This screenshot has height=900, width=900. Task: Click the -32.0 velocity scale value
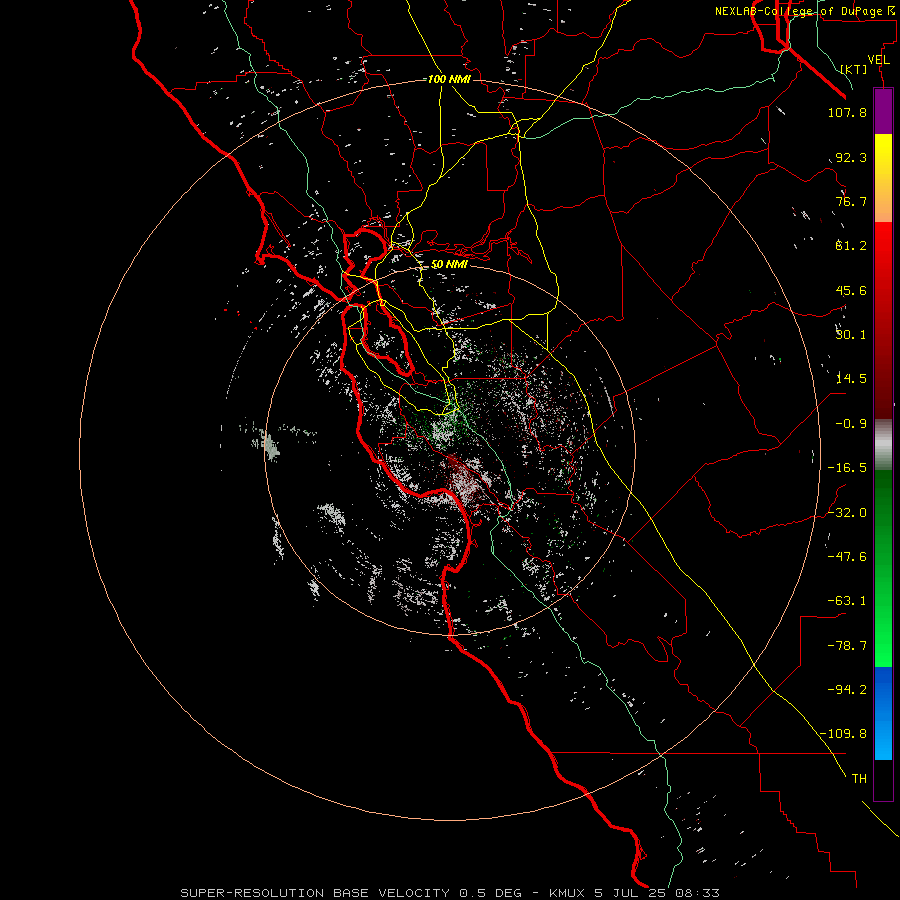coord(847,513)
